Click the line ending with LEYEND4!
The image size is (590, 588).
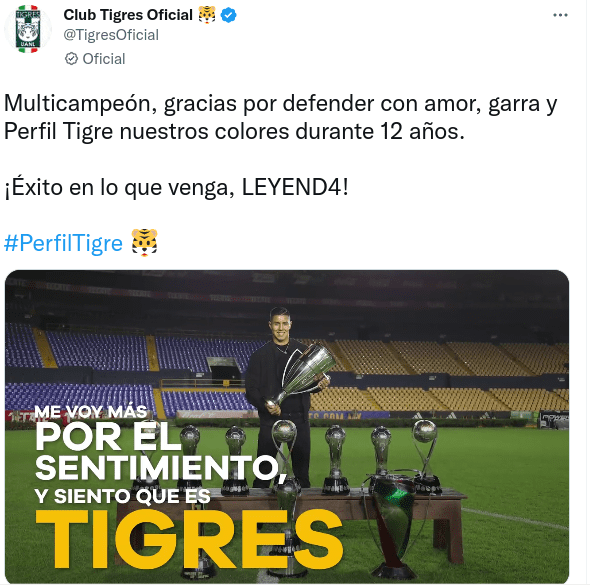coord(176,187)
